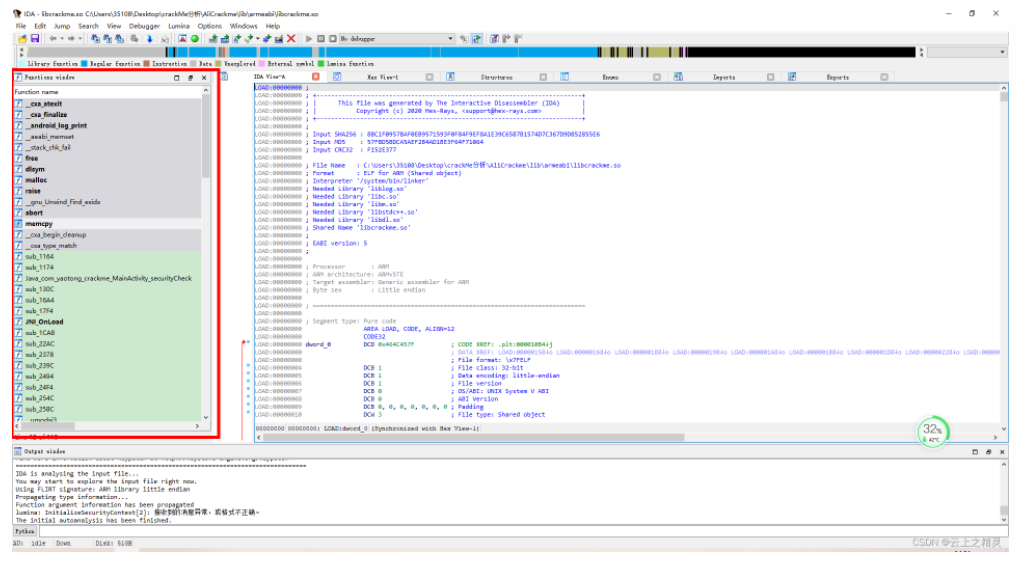Click the Imports tab icon

[678, 77]
